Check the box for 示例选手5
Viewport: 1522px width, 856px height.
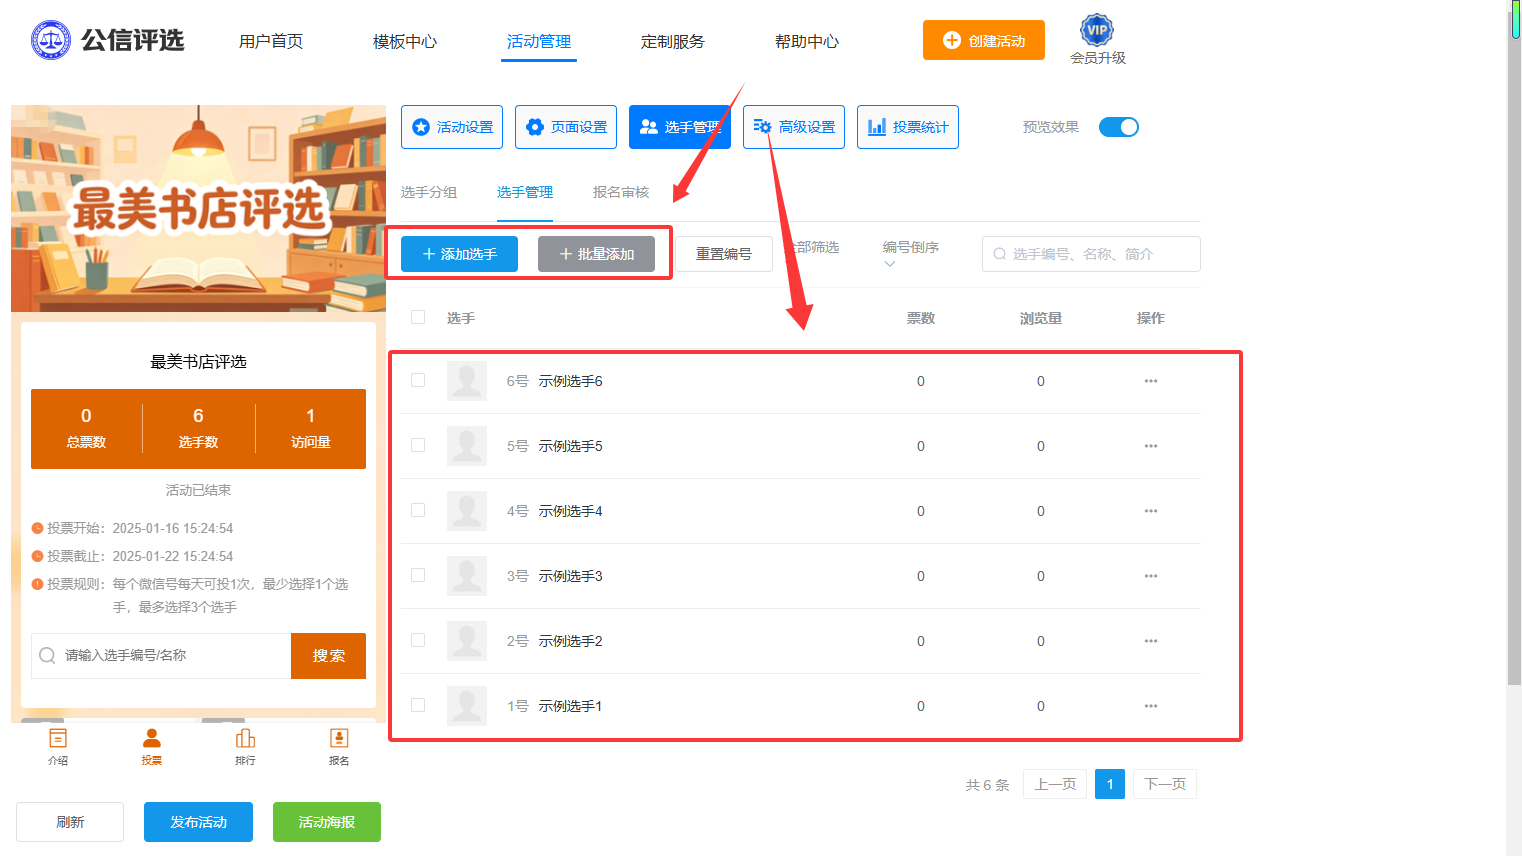[418, 445]
